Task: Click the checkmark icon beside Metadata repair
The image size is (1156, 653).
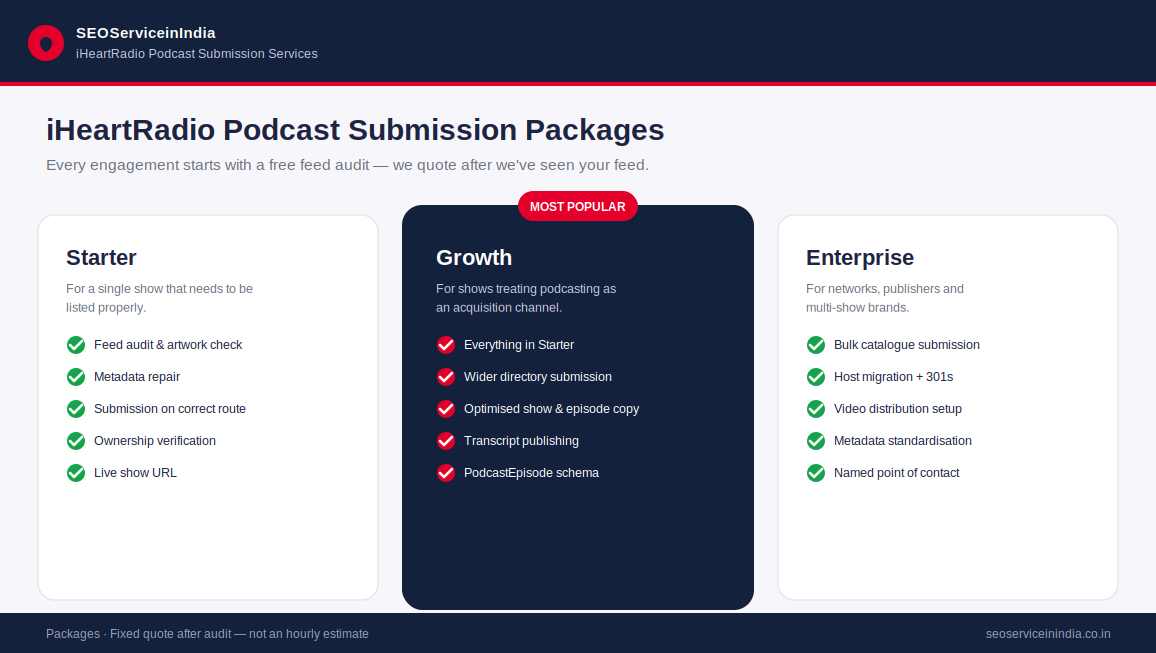Action: 76,377
